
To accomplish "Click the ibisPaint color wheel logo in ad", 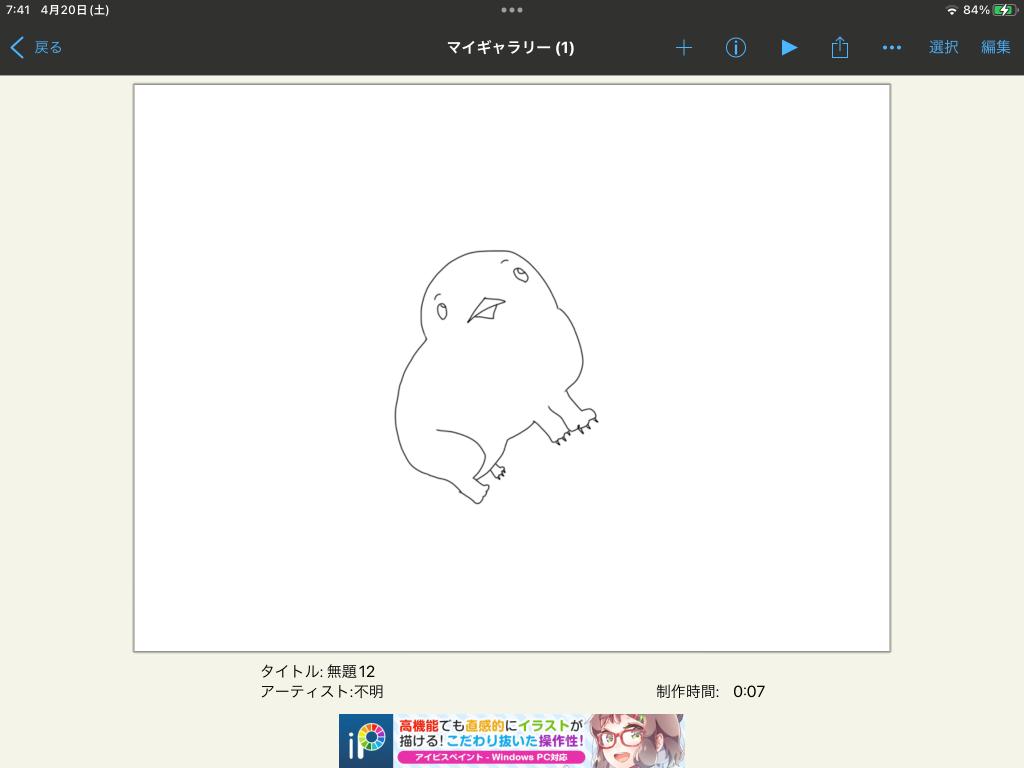I will [x=366, y=741].
